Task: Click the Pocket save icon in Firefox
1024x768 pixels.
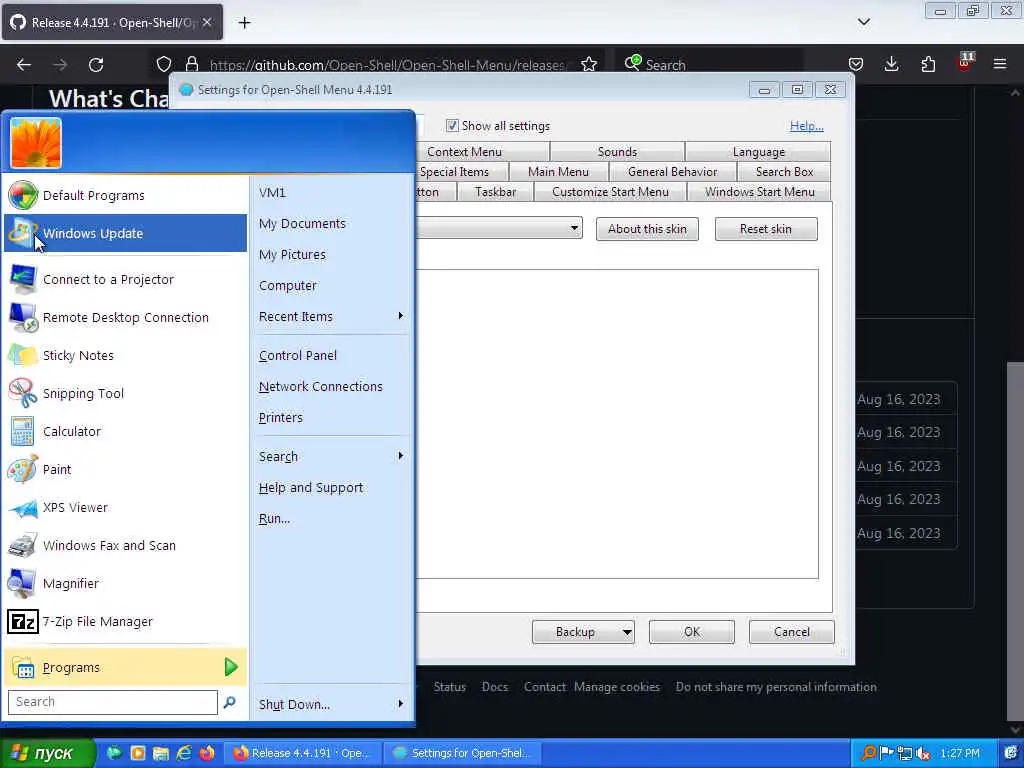Action: (856, 64)
